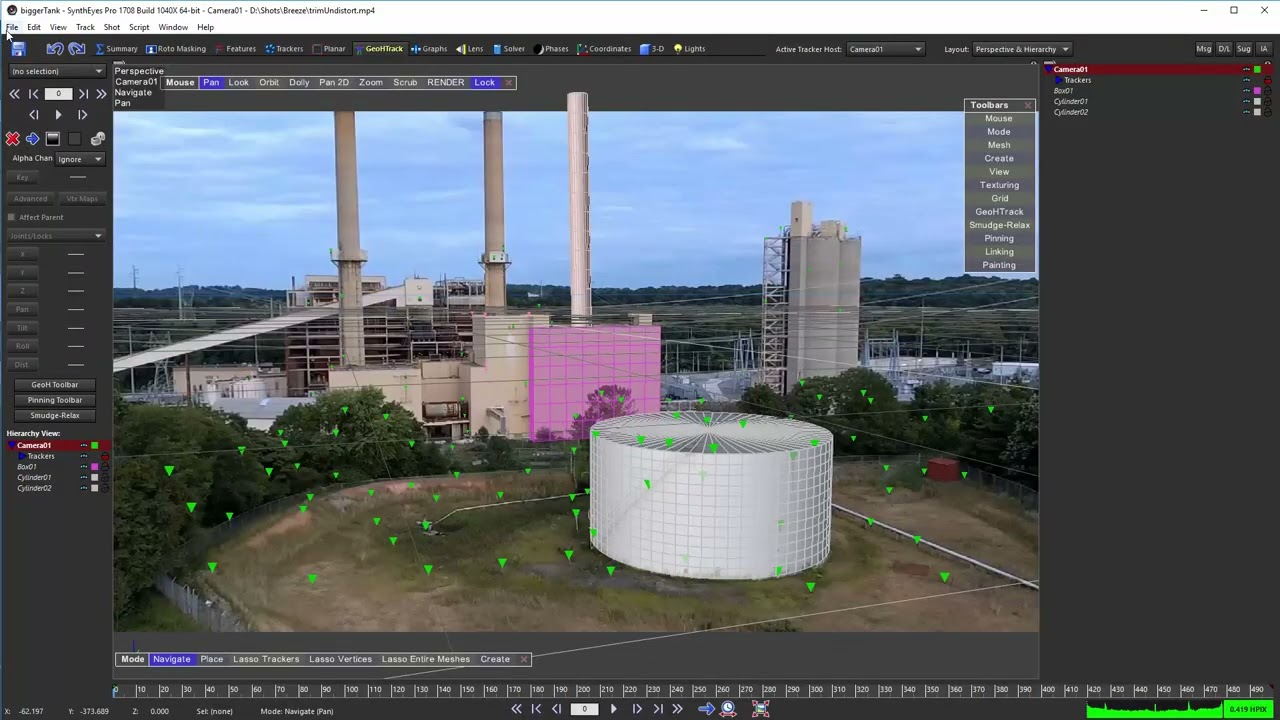Open the Planar room
The image size is (1280, 720).
tap(329, 49)
